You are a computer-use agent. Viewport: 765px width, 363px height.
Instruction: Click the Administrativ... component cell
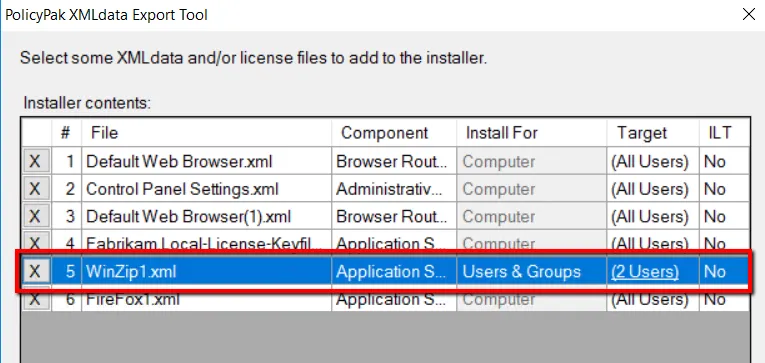(x=394, y=189)
